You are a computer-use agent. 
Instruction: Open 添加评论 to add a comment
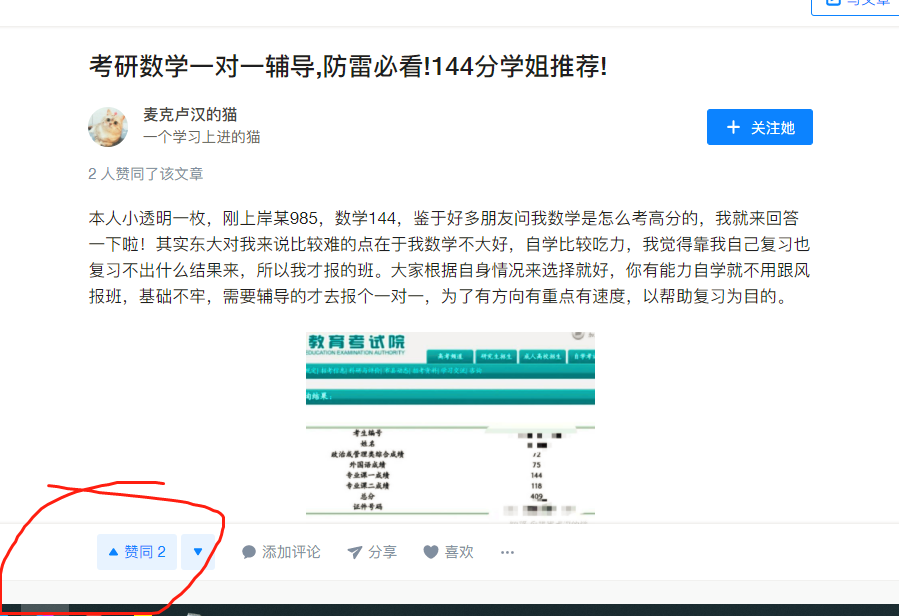[x=281, y=552]
